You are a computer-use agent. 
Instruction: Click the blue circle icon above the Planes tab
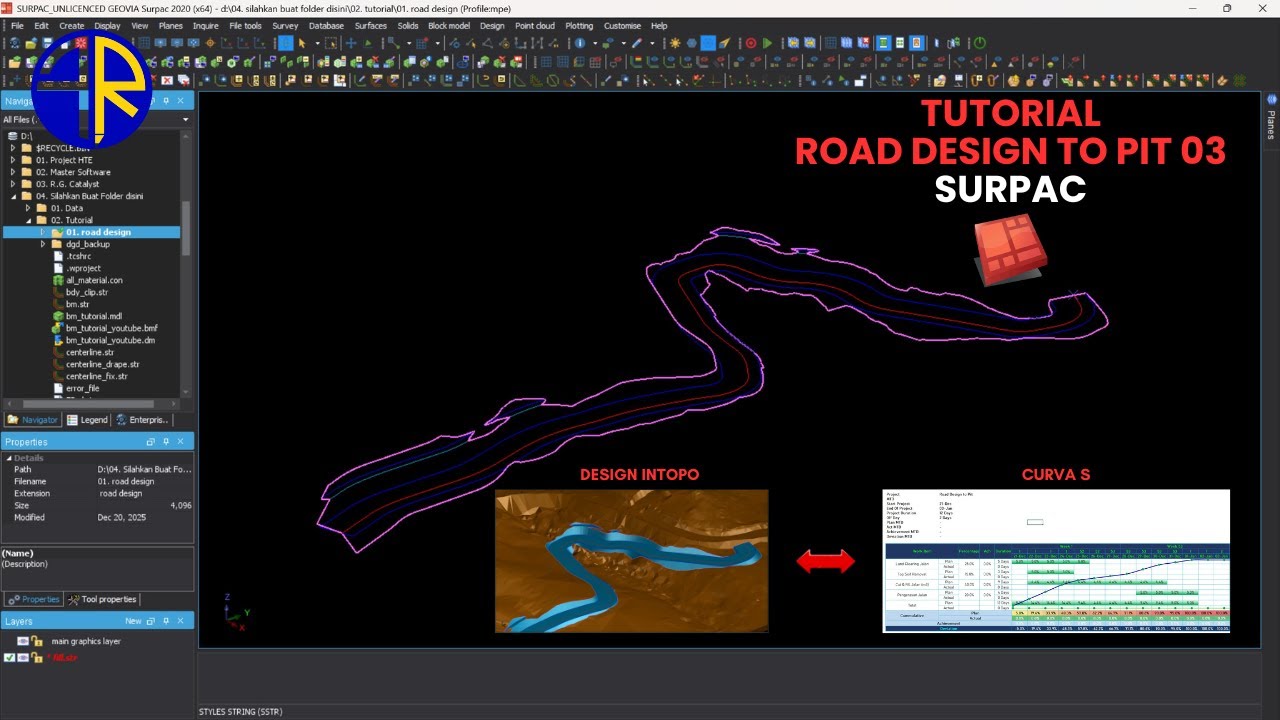[x=1272, y=100]
